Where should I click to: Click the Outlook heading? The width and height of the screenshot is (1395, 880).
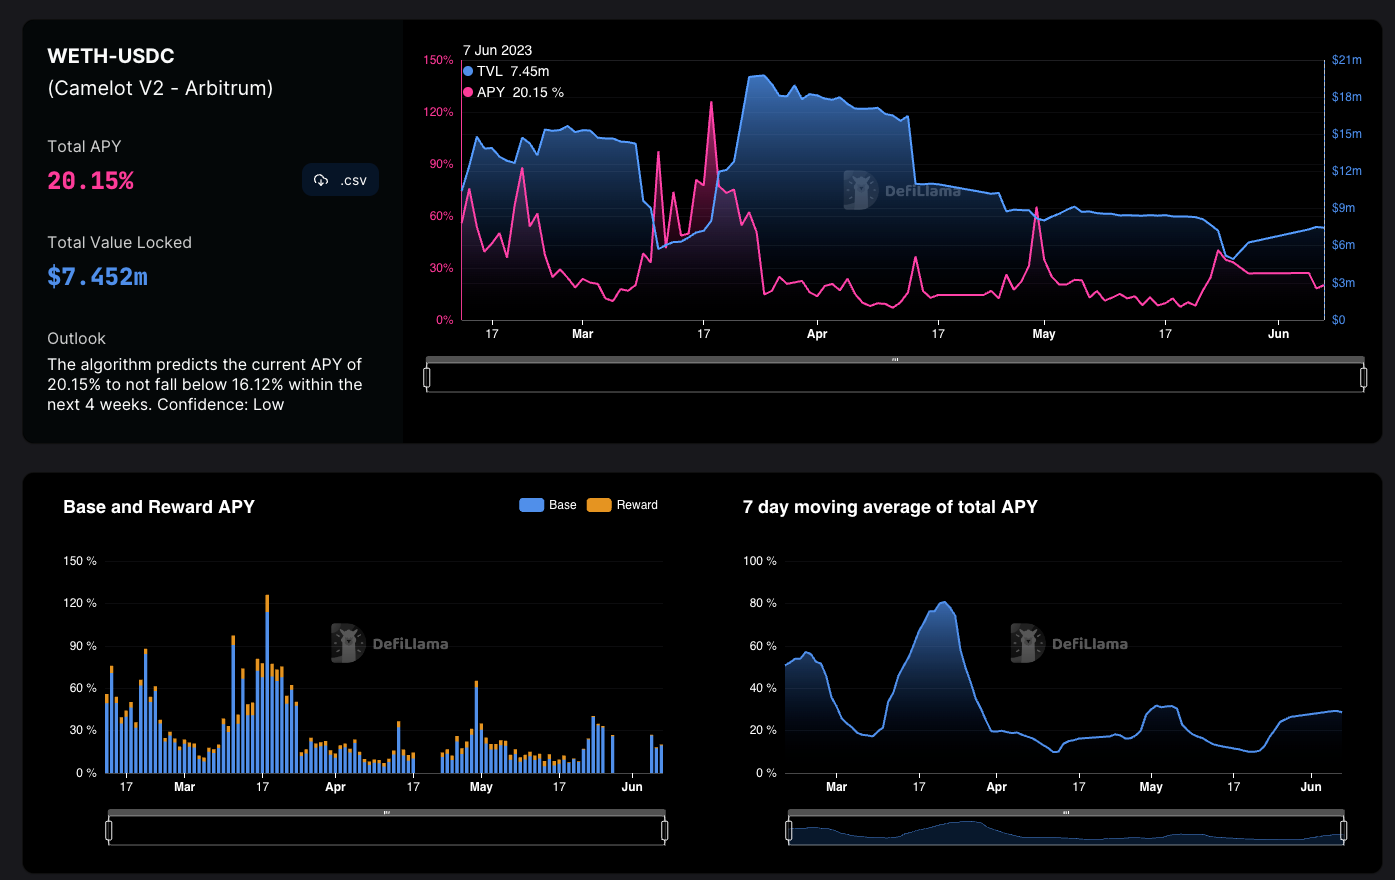pos(76,338)
